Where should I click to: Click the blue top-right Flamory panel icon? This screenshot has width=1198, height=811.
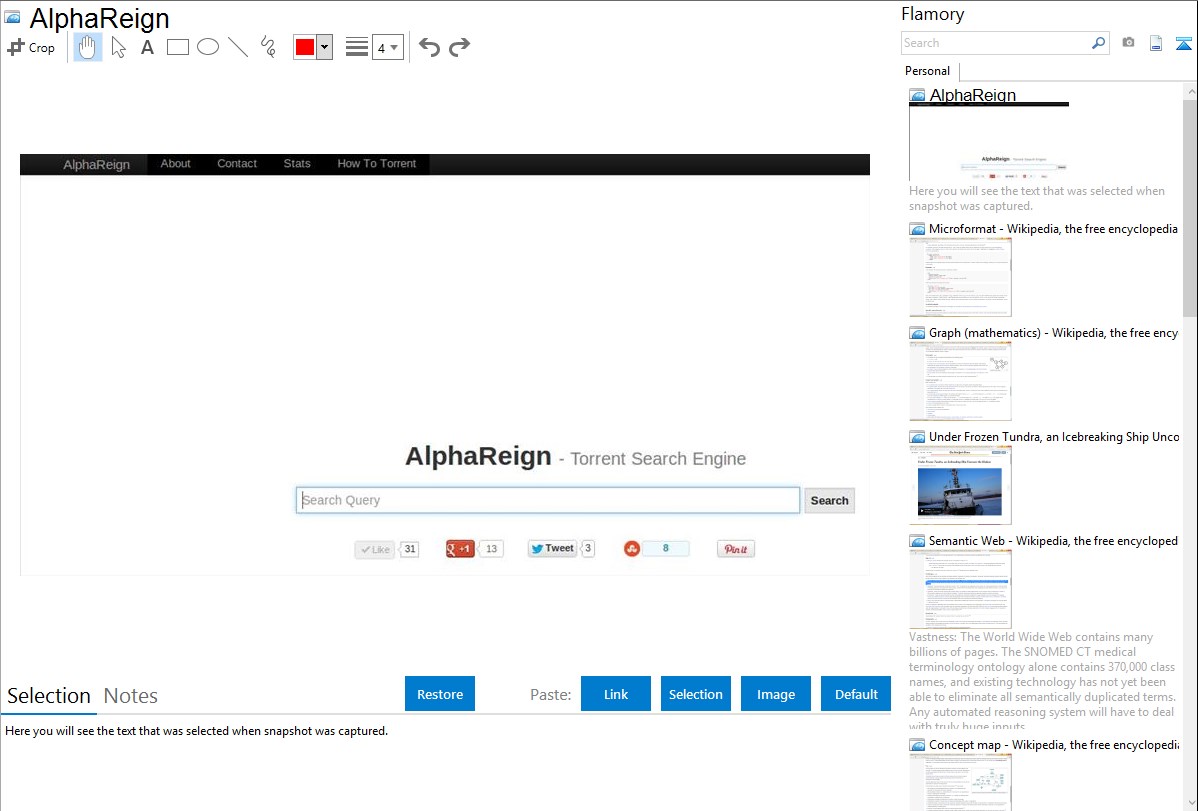[x=1183, y=43]
